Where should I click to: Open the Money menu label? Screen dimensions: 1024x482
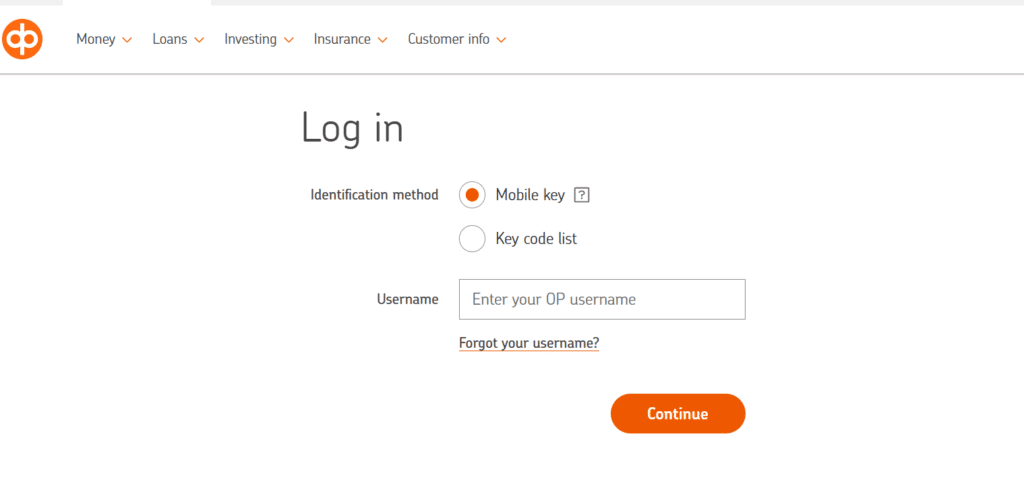[x=96, y=39]
